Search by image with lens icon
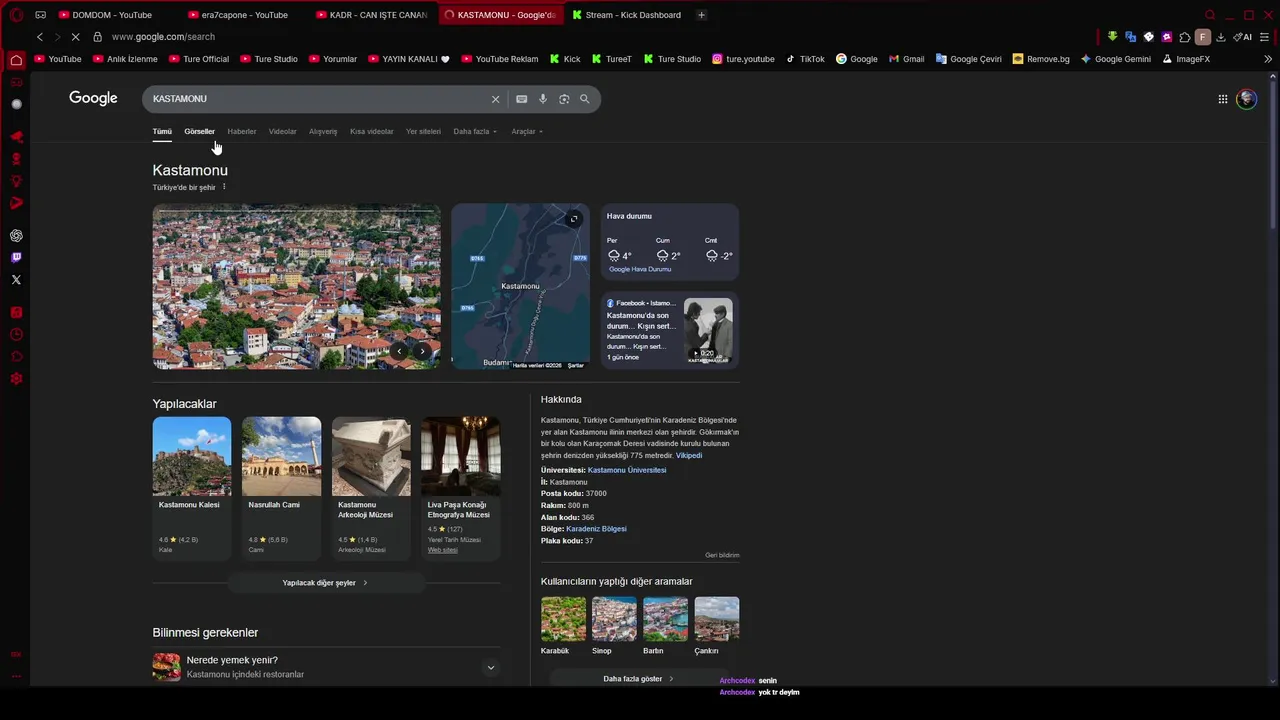The image size is (1280, 720). [x=564, y=99]
